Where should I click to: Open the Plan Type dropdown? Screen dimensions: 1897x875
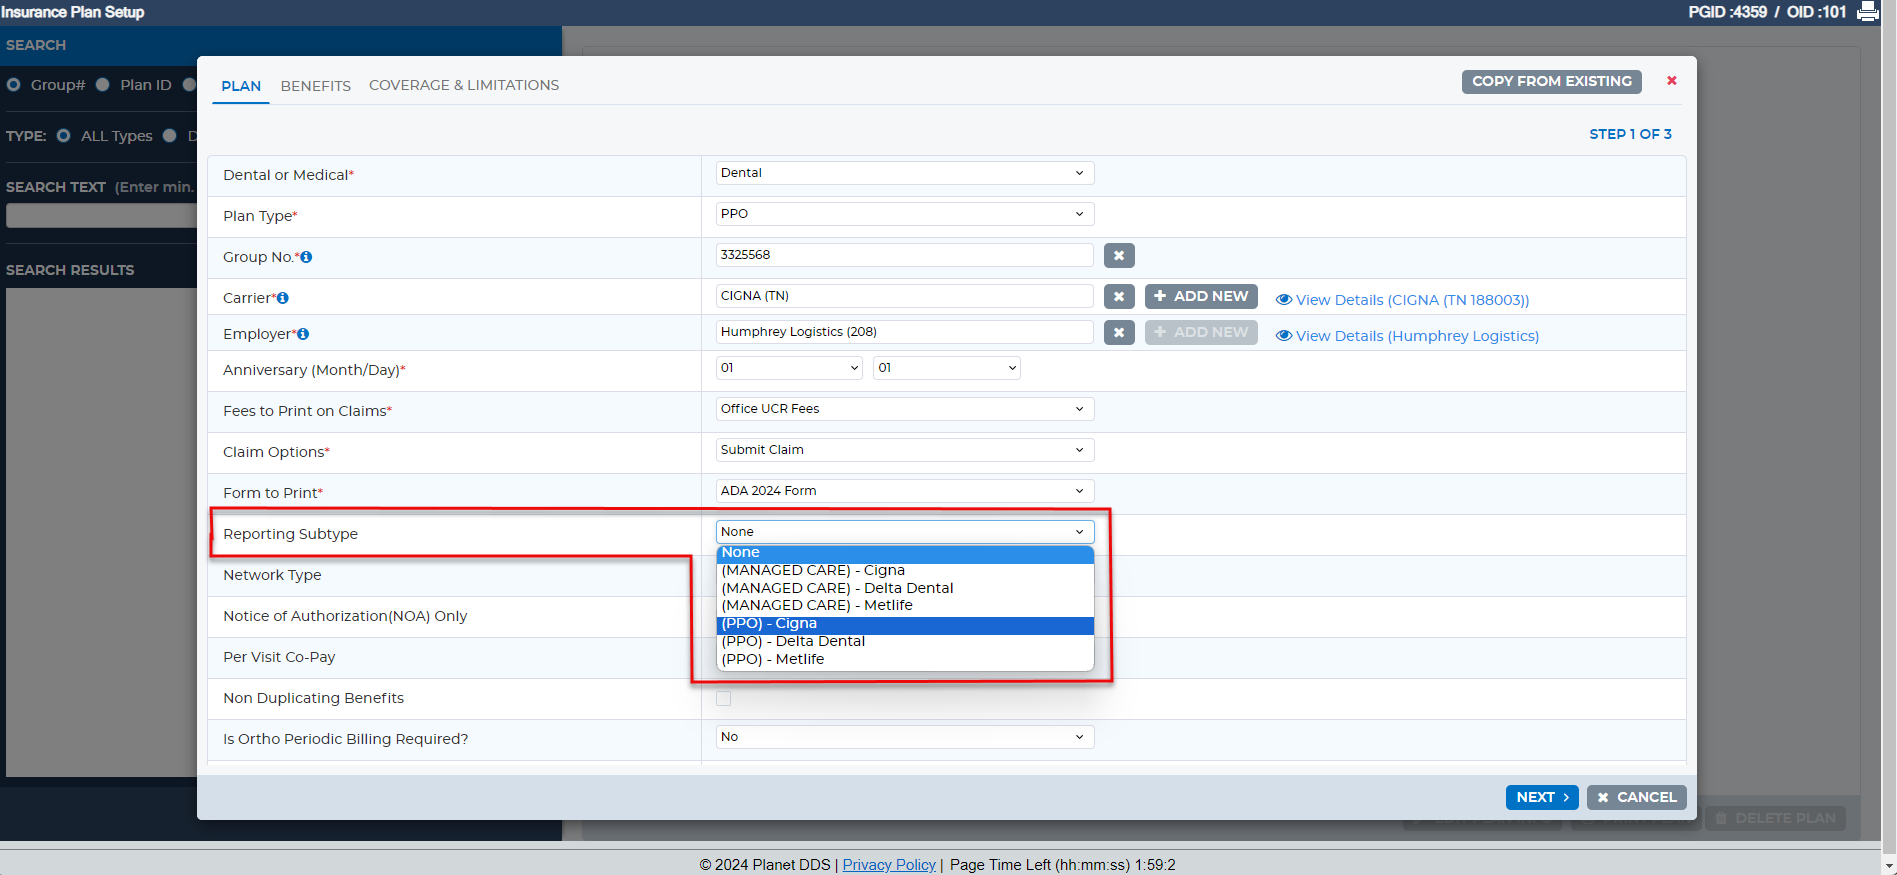905,214
